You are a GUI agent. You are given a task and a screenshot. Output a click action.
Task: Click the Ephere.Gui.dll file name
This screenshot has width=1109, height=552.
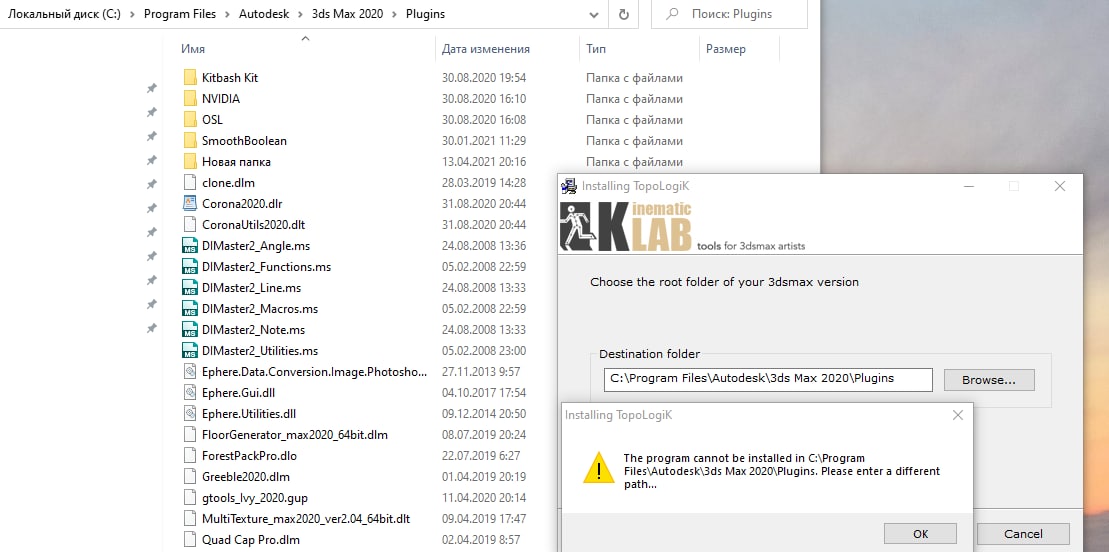click(x=239, y=393)
